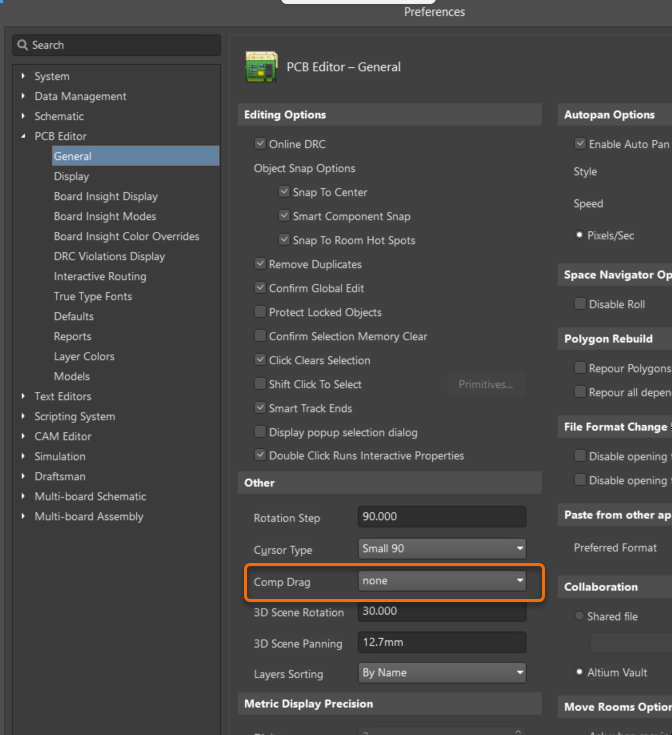Click the PCB Editor board icon
672x735 pixels.
261,67
